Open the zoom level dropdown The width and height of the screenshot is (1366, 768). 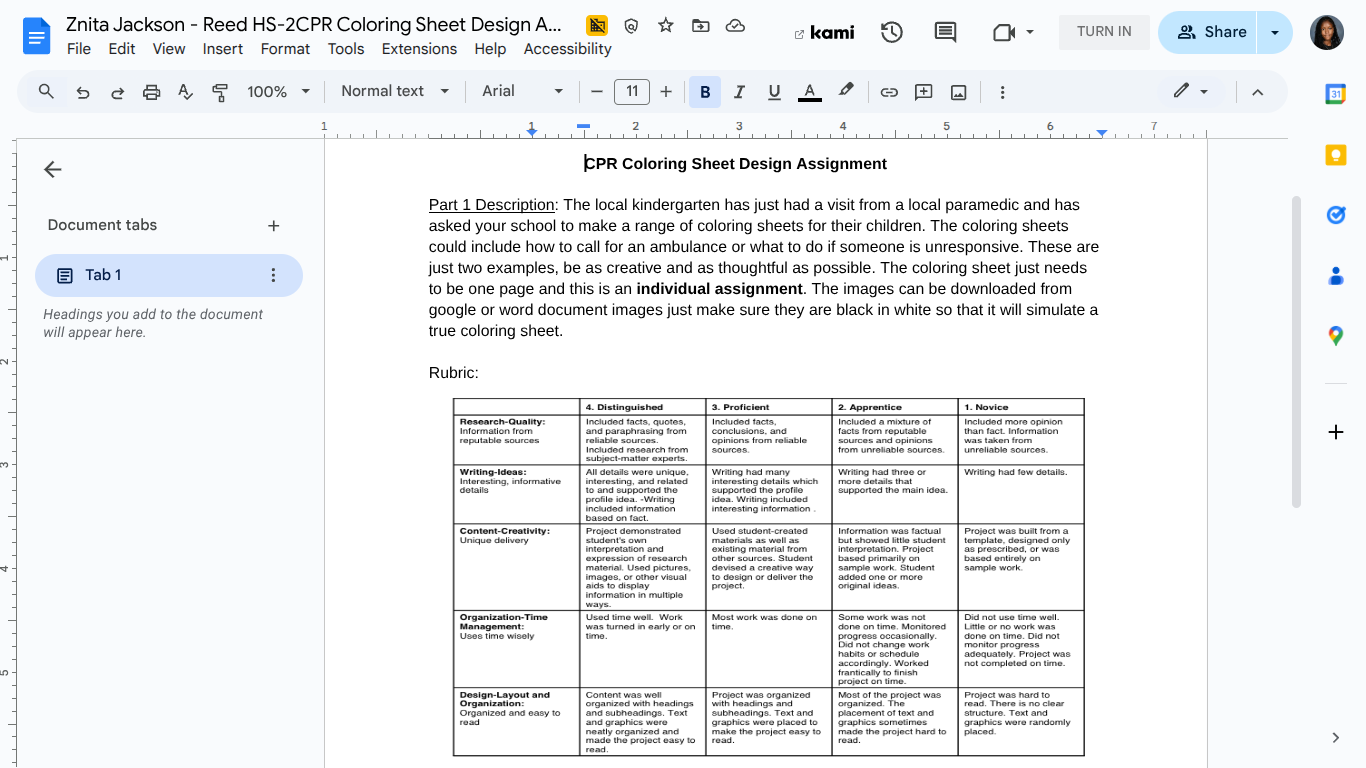point(278,92)
